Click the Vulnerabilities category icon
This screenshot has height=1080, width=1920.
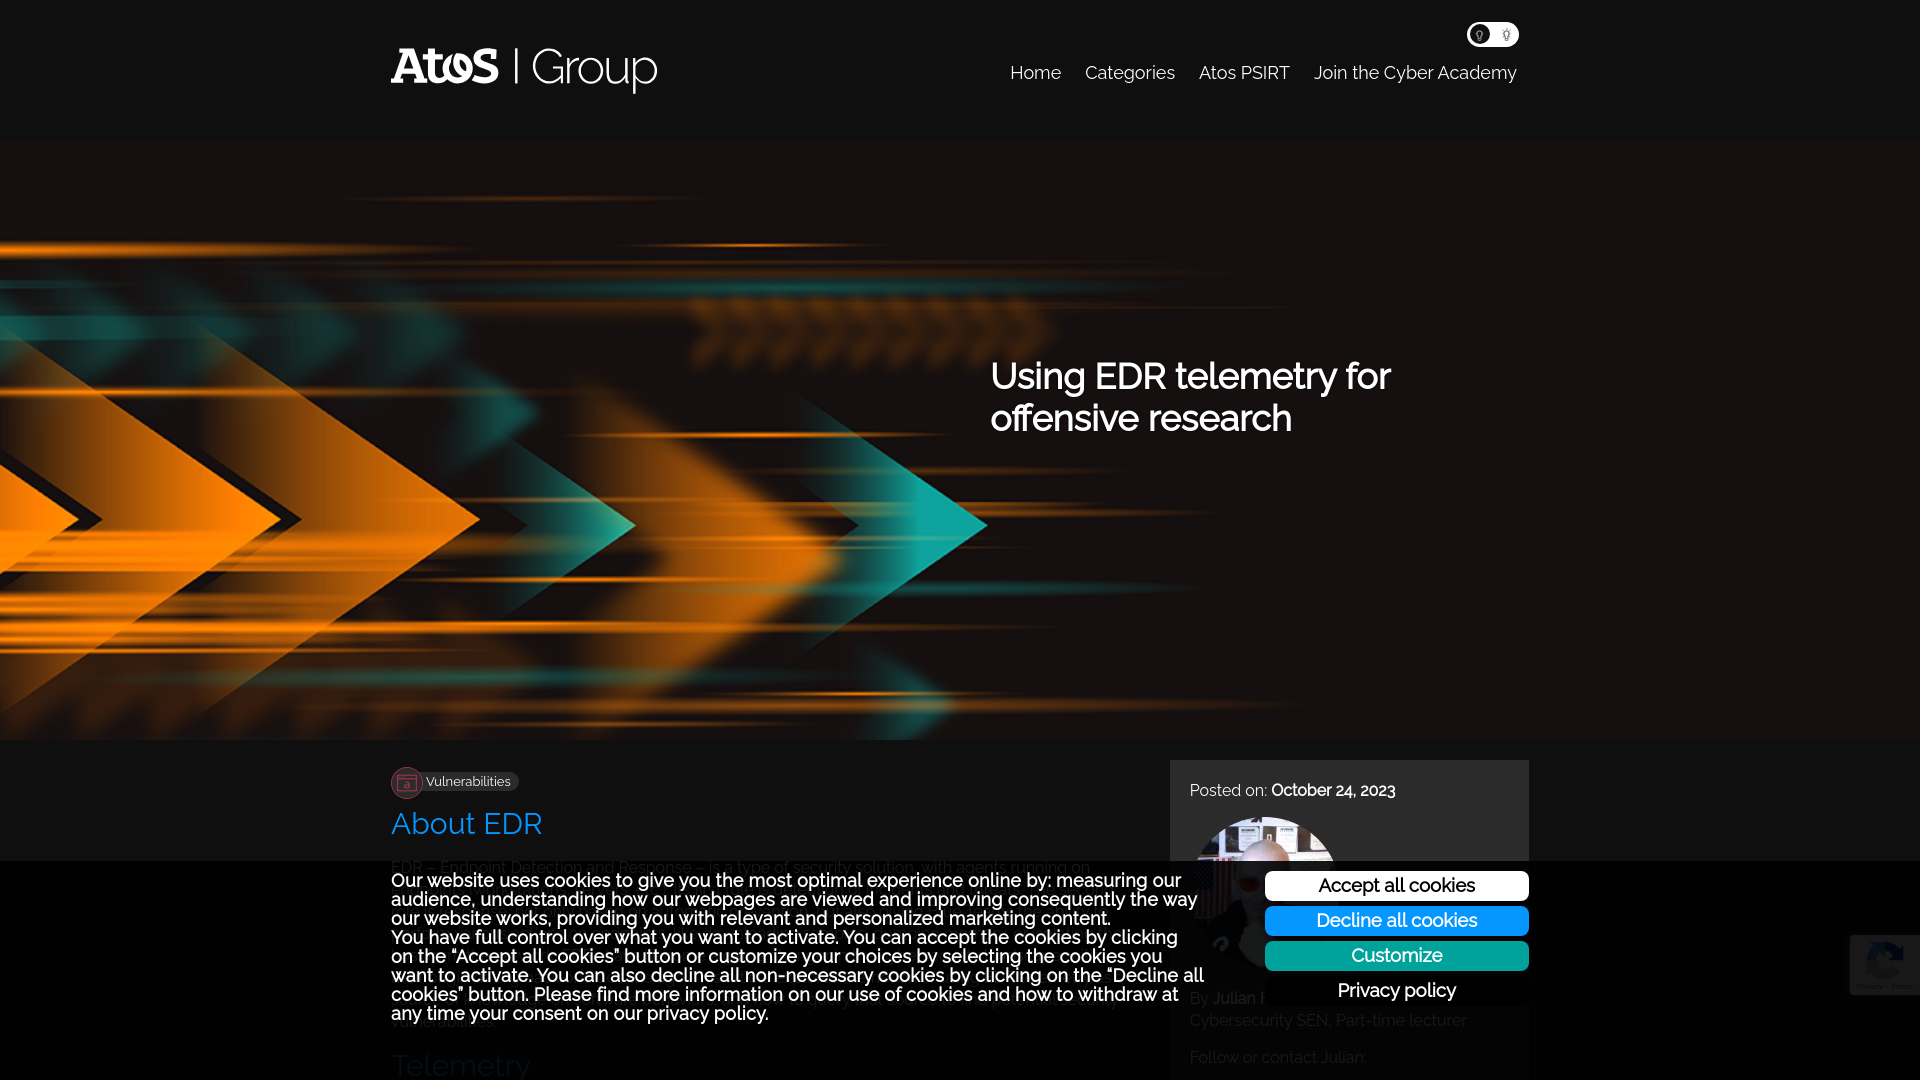click(x=406, y=782)
